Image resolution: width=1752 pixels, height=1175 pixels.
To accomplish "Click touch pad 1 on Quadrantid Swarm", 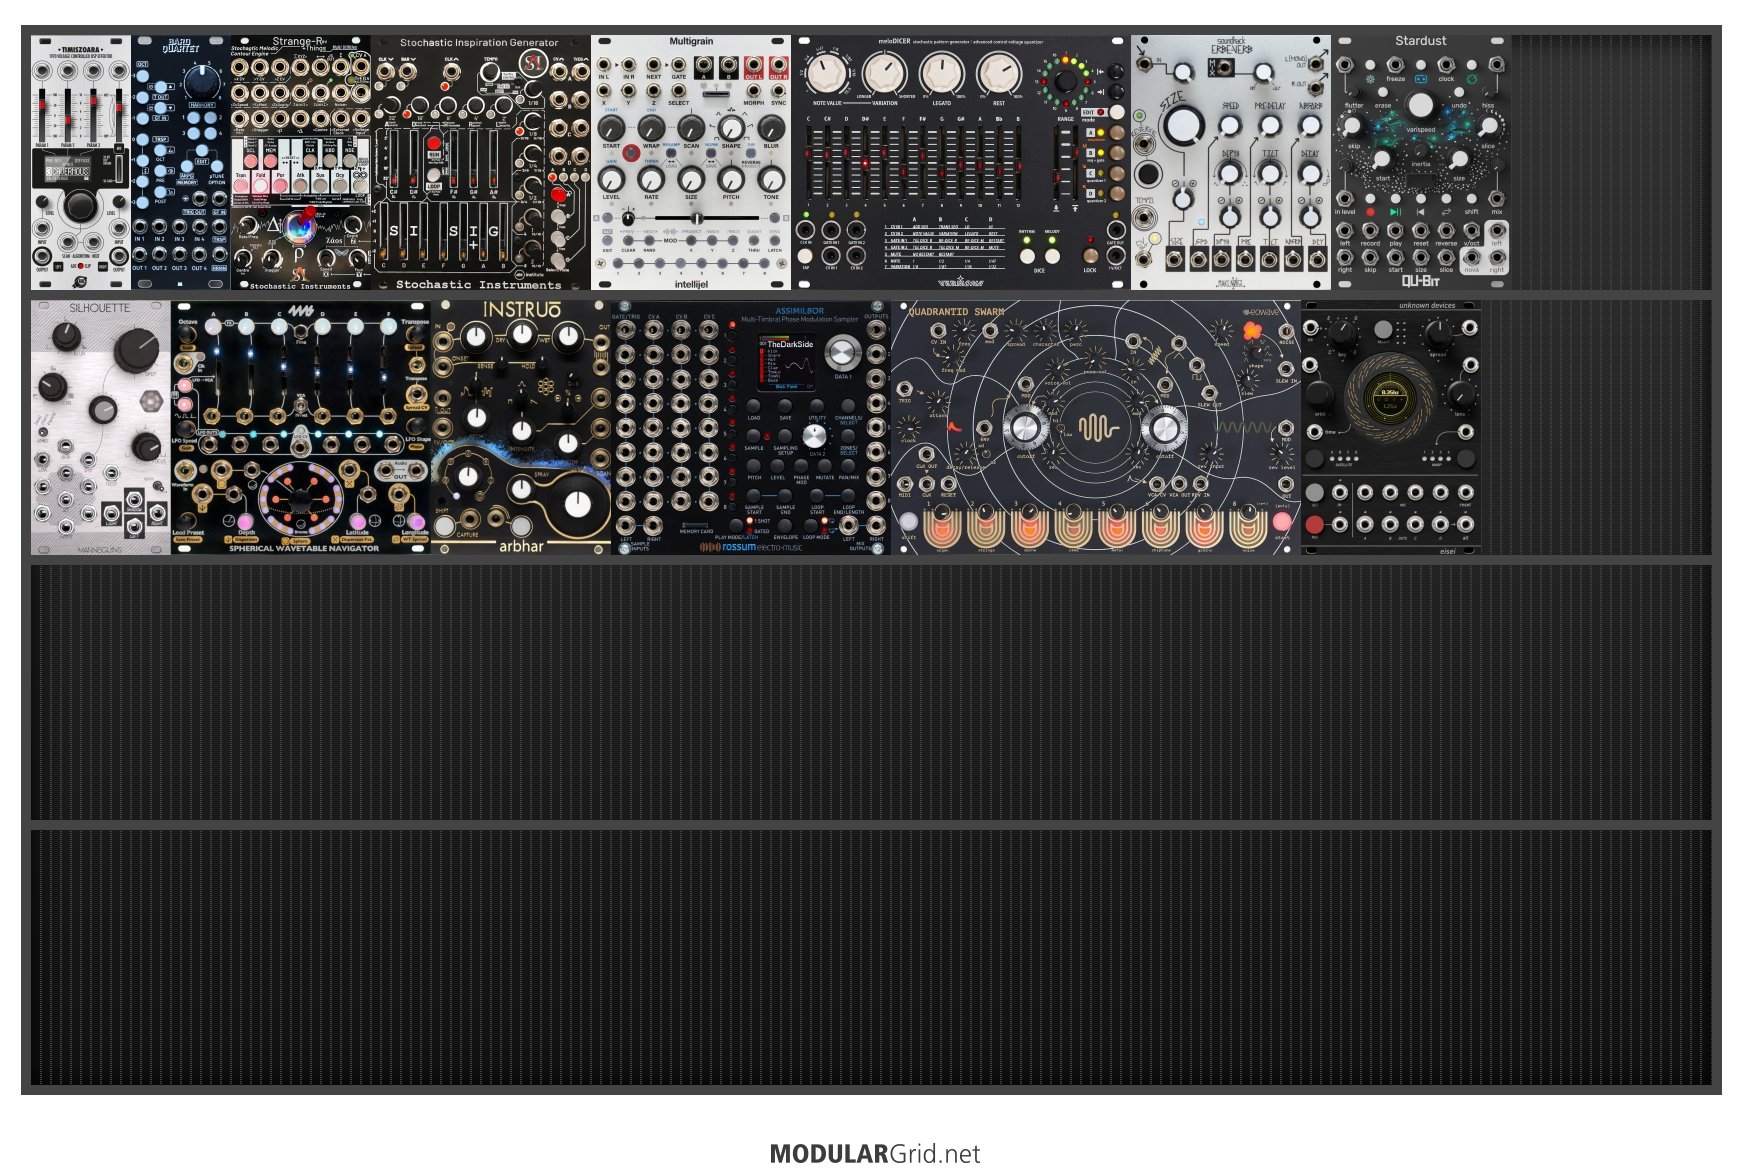I will point(940,528).
